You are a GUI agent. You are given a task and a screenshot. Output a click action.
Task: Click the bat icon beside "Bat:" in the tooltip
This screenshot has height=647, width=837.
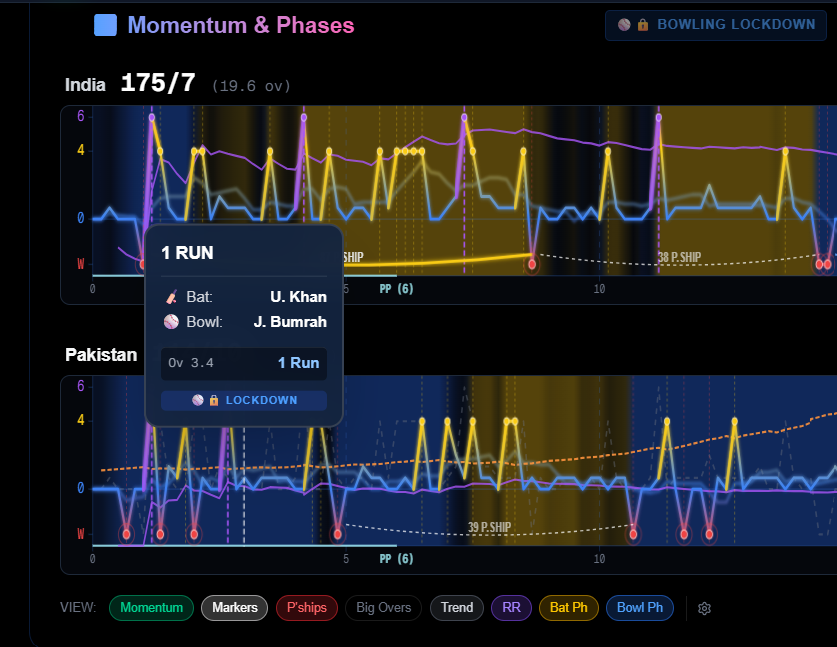click(174, 297)
